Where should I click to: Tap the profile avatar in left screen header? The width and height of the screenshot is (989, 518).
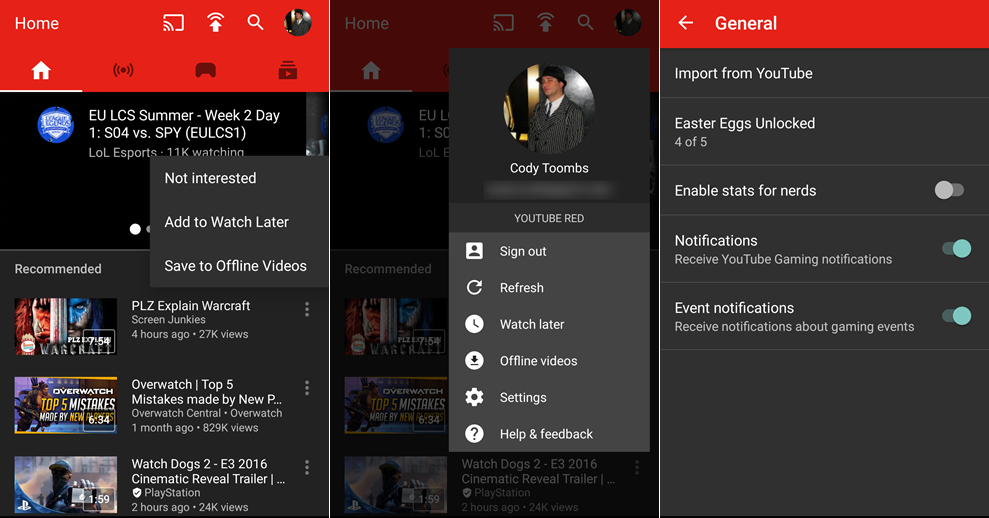click(298, 23)
